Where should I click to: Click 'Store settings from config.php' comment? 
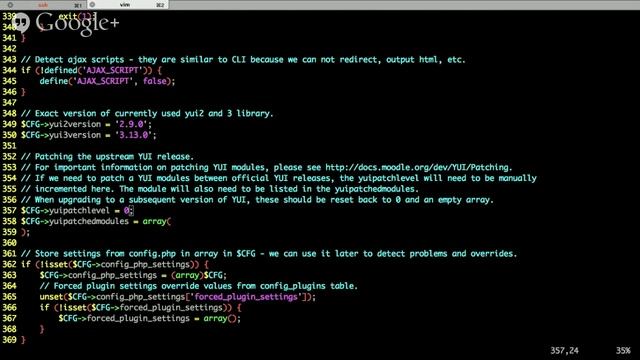pyautogui.click(x=269, y=253)
